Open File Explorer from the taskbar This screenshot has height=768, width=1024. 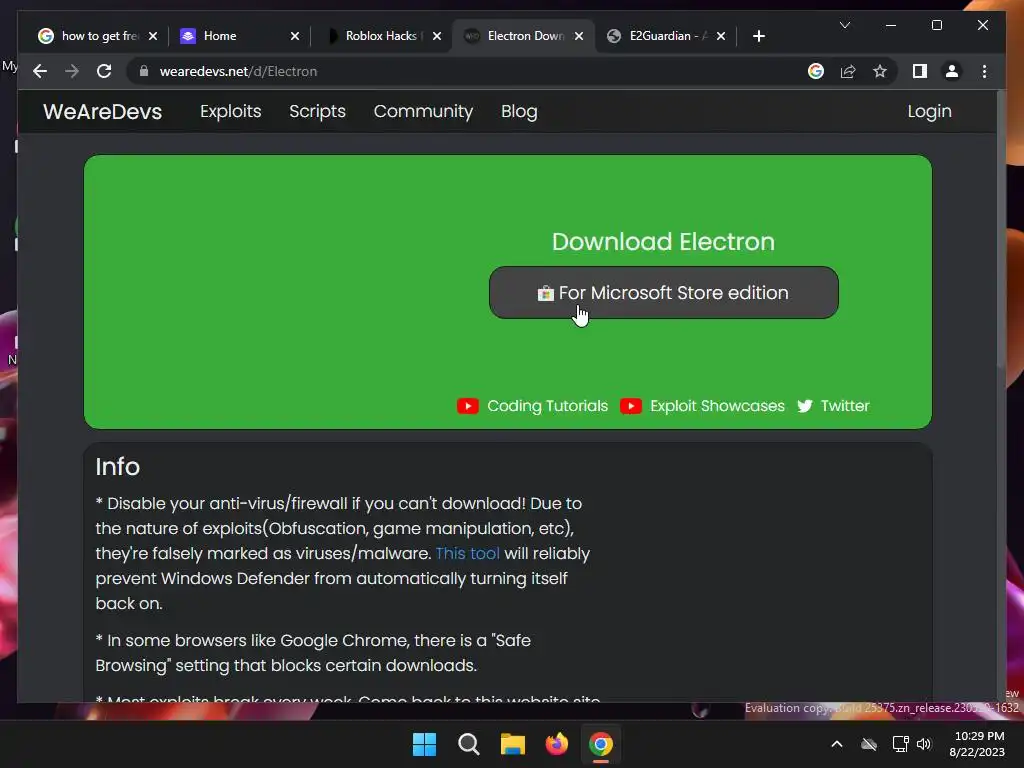pos(513,744)
